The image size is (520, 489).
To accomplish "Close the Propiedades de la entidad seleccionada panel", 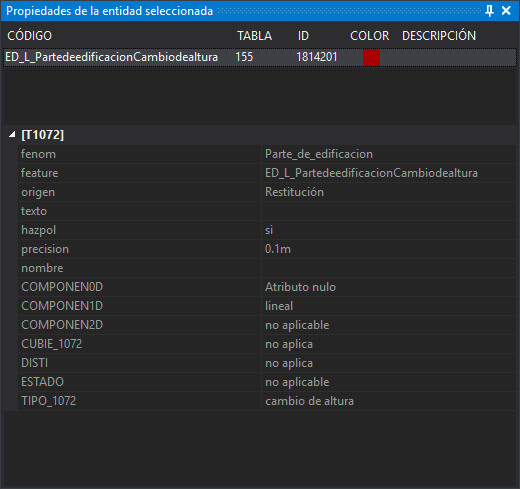I will (x=506, y=11).
